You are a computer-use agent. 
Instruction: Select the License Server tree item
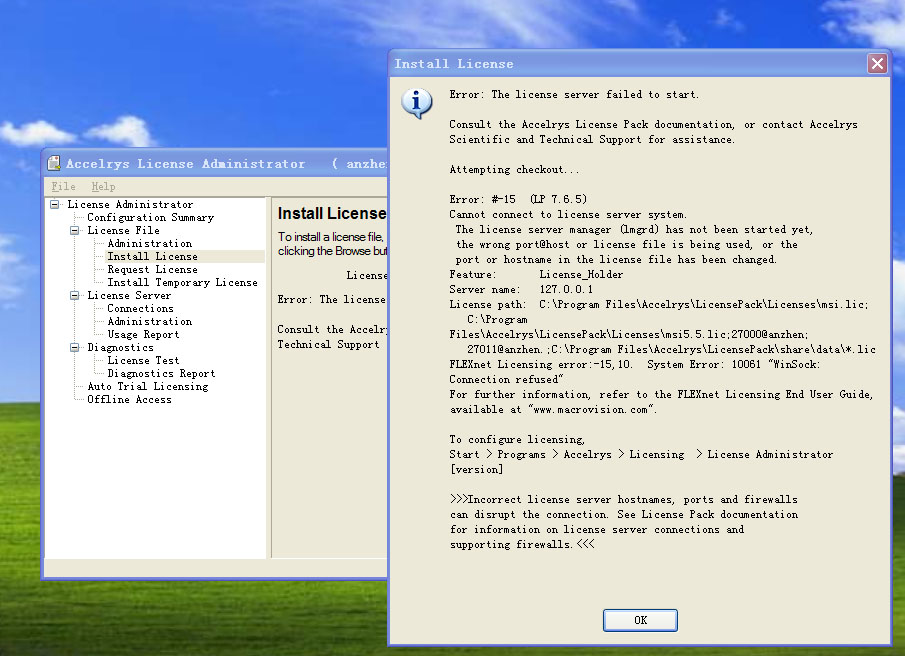click(129, 295)
